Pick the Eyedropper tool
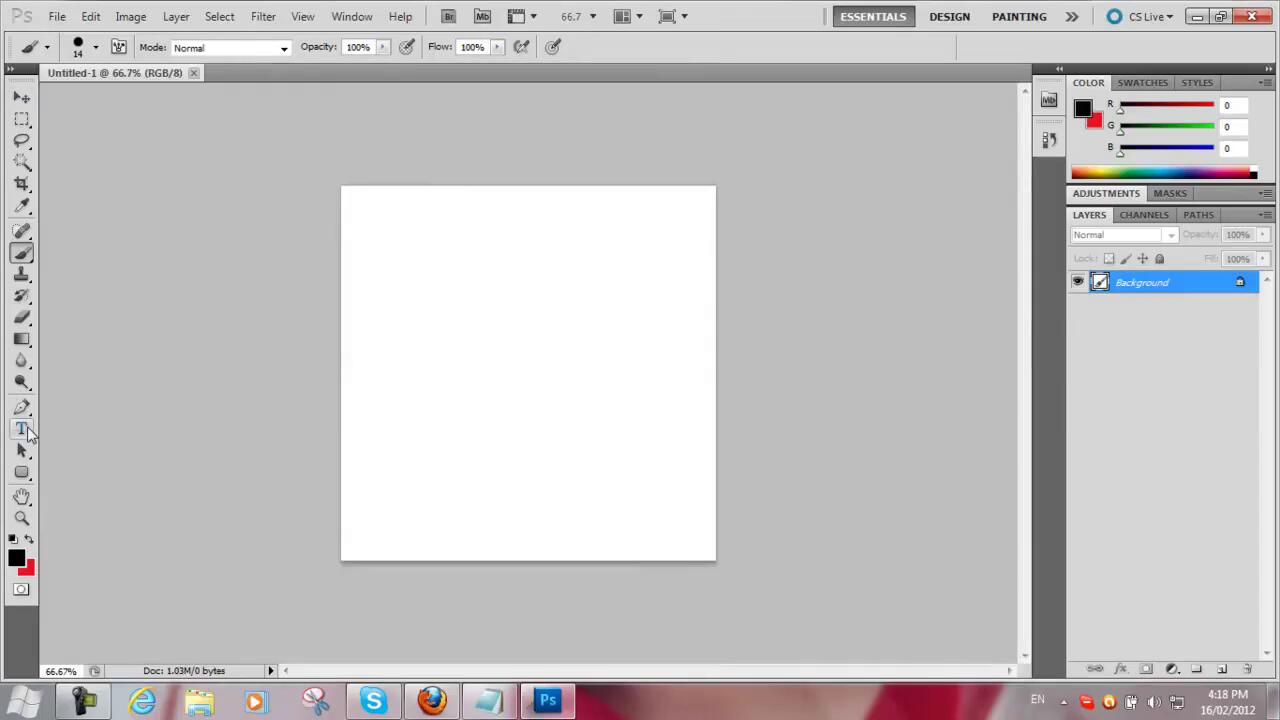Screen dimensions: 1280x720 point(21,206)
